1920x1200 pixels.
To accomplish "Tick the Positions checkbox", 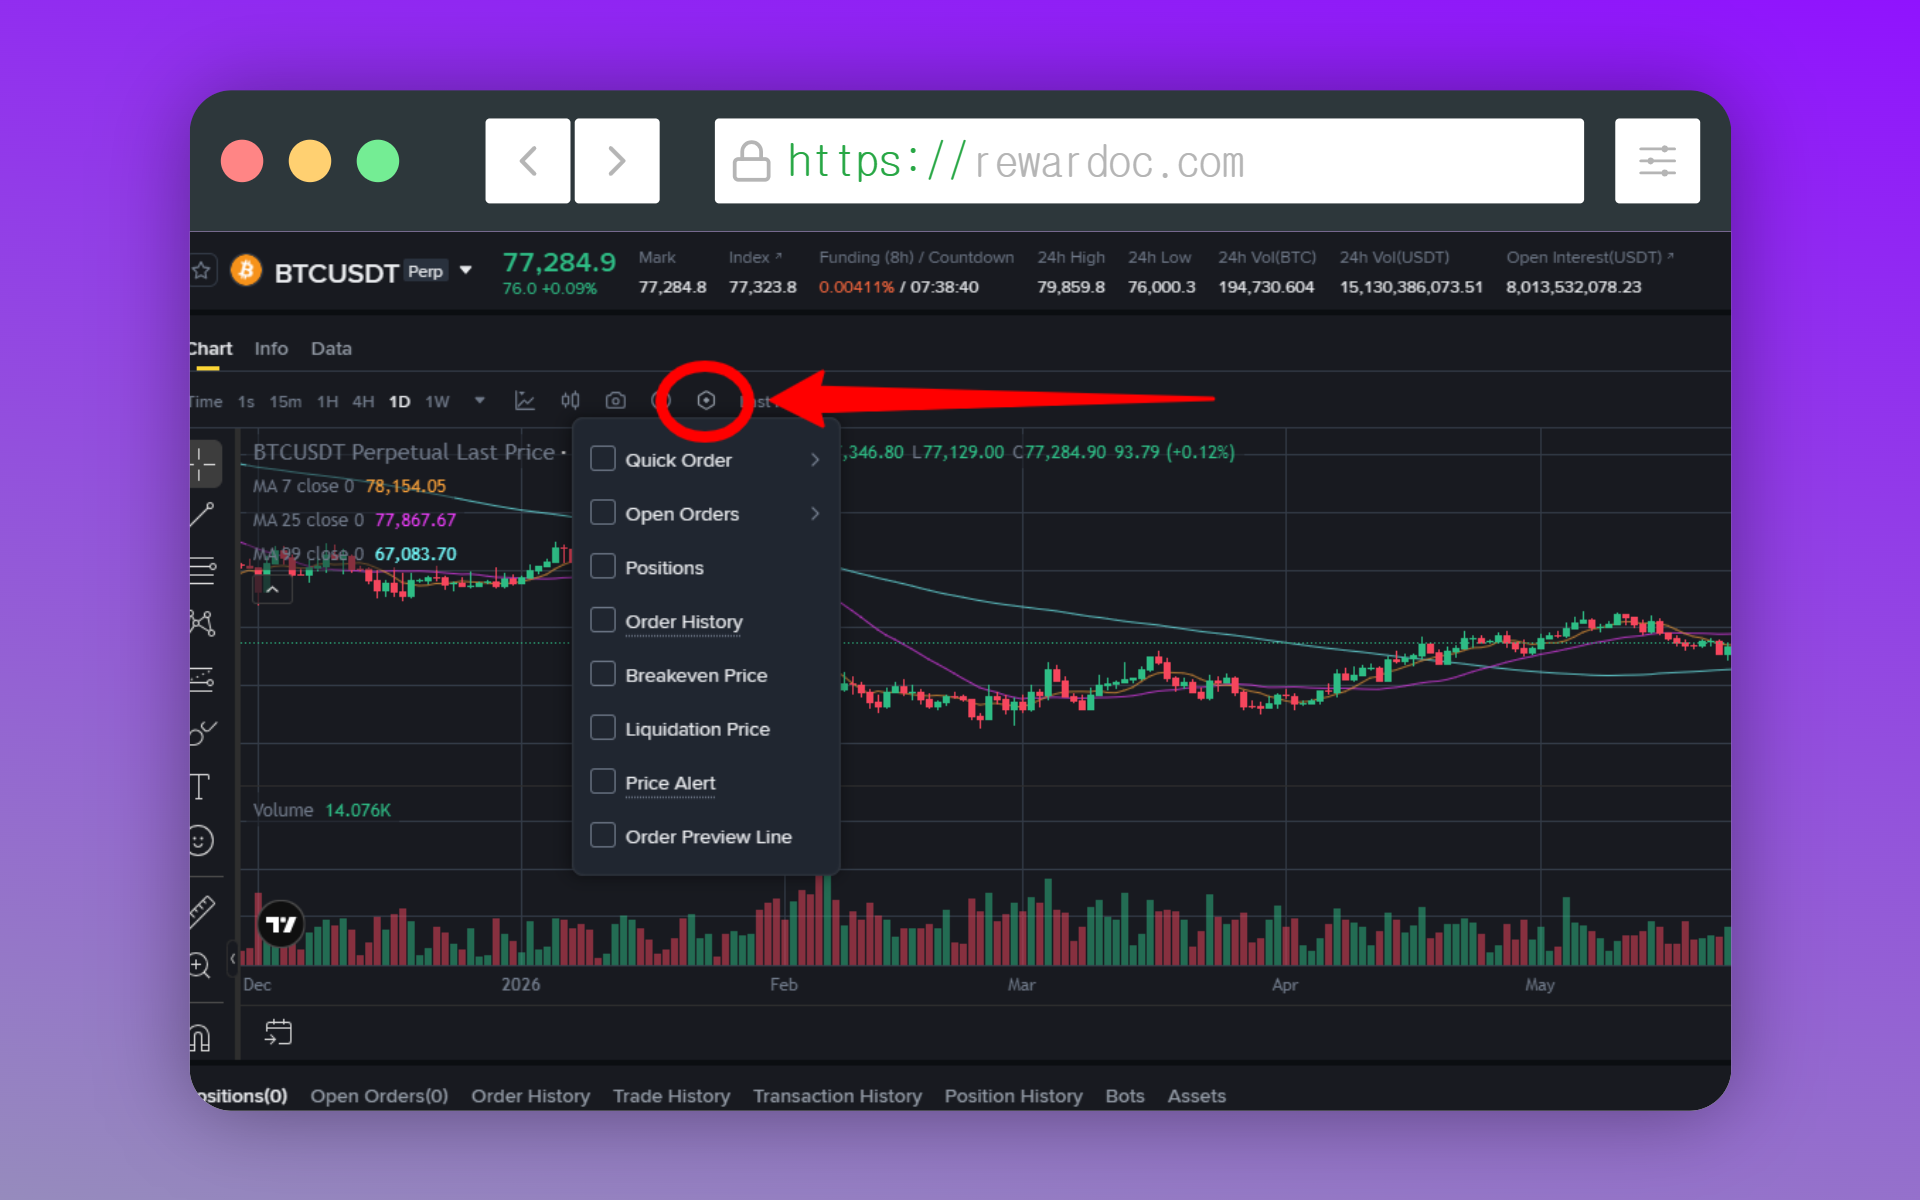I will [x=603, y=567].
